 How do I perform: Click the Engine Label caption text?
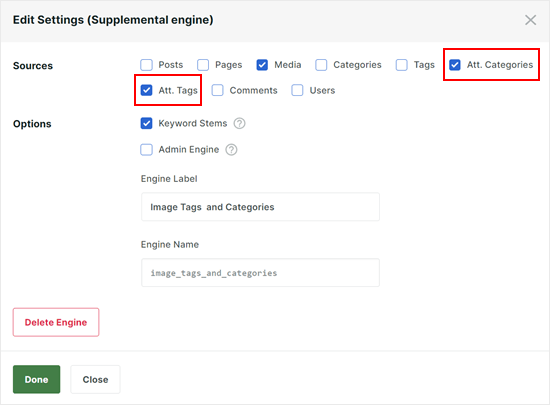click(169, 179)
